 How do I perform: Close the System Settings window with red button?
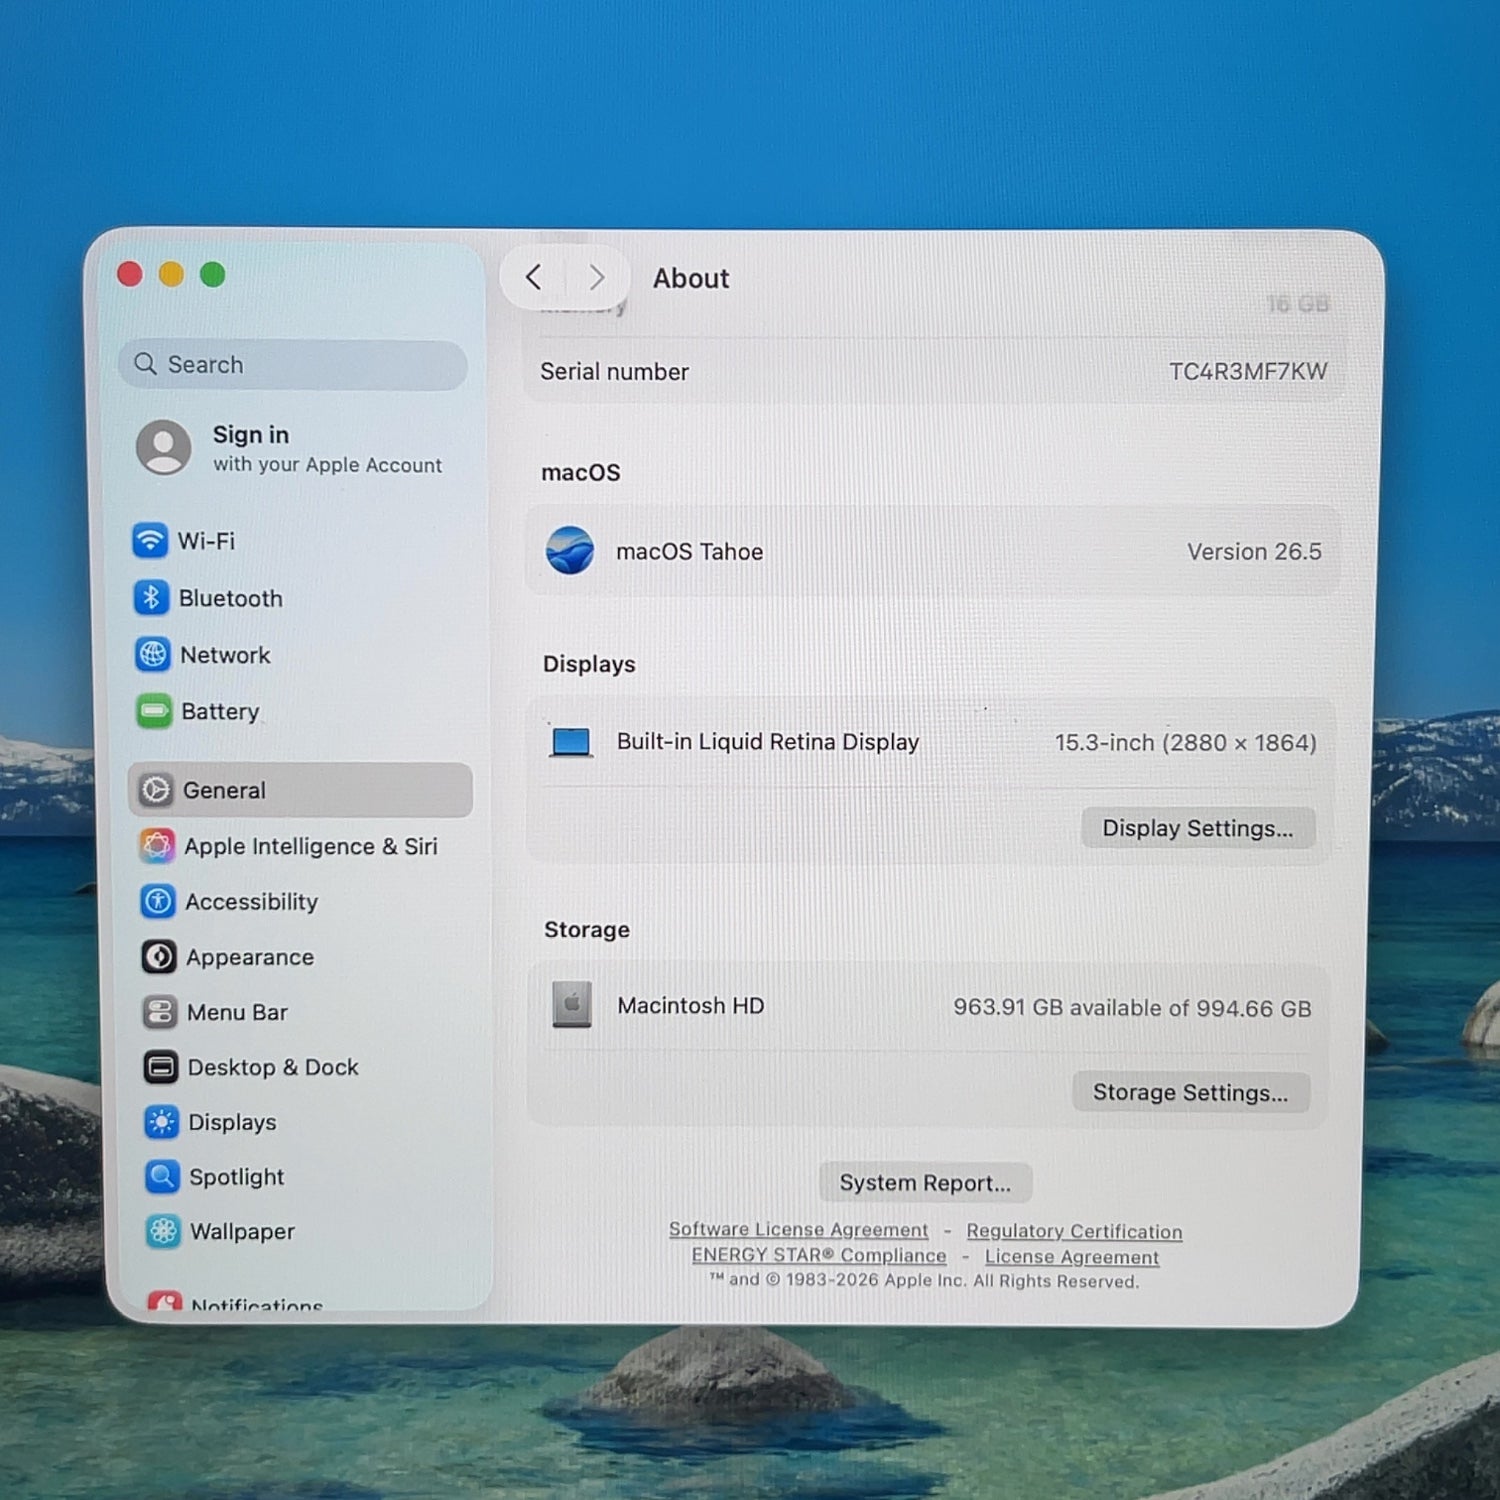click(130, 274)
